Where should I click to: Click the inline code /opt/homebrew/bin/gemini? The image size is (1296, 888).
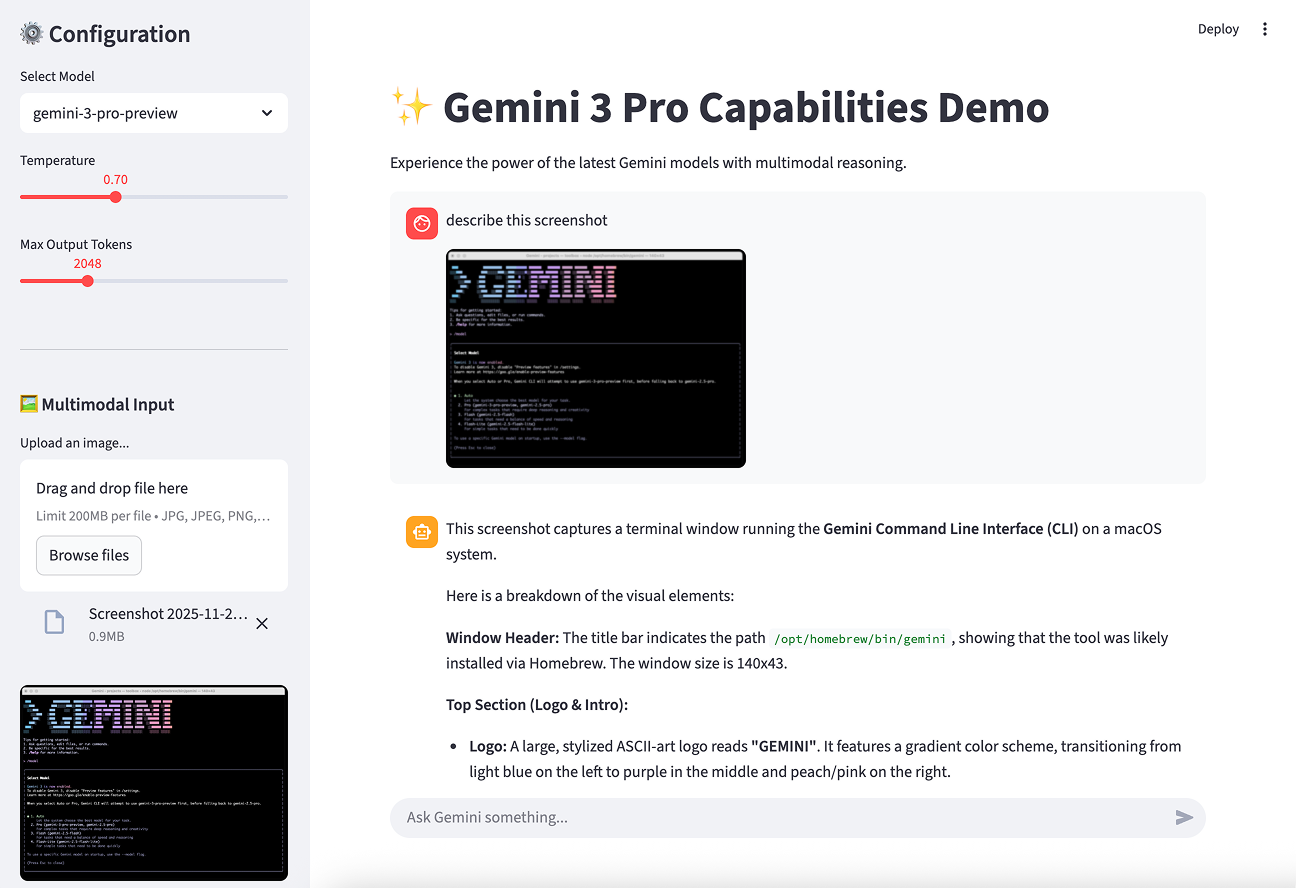[x=860, y=638]
